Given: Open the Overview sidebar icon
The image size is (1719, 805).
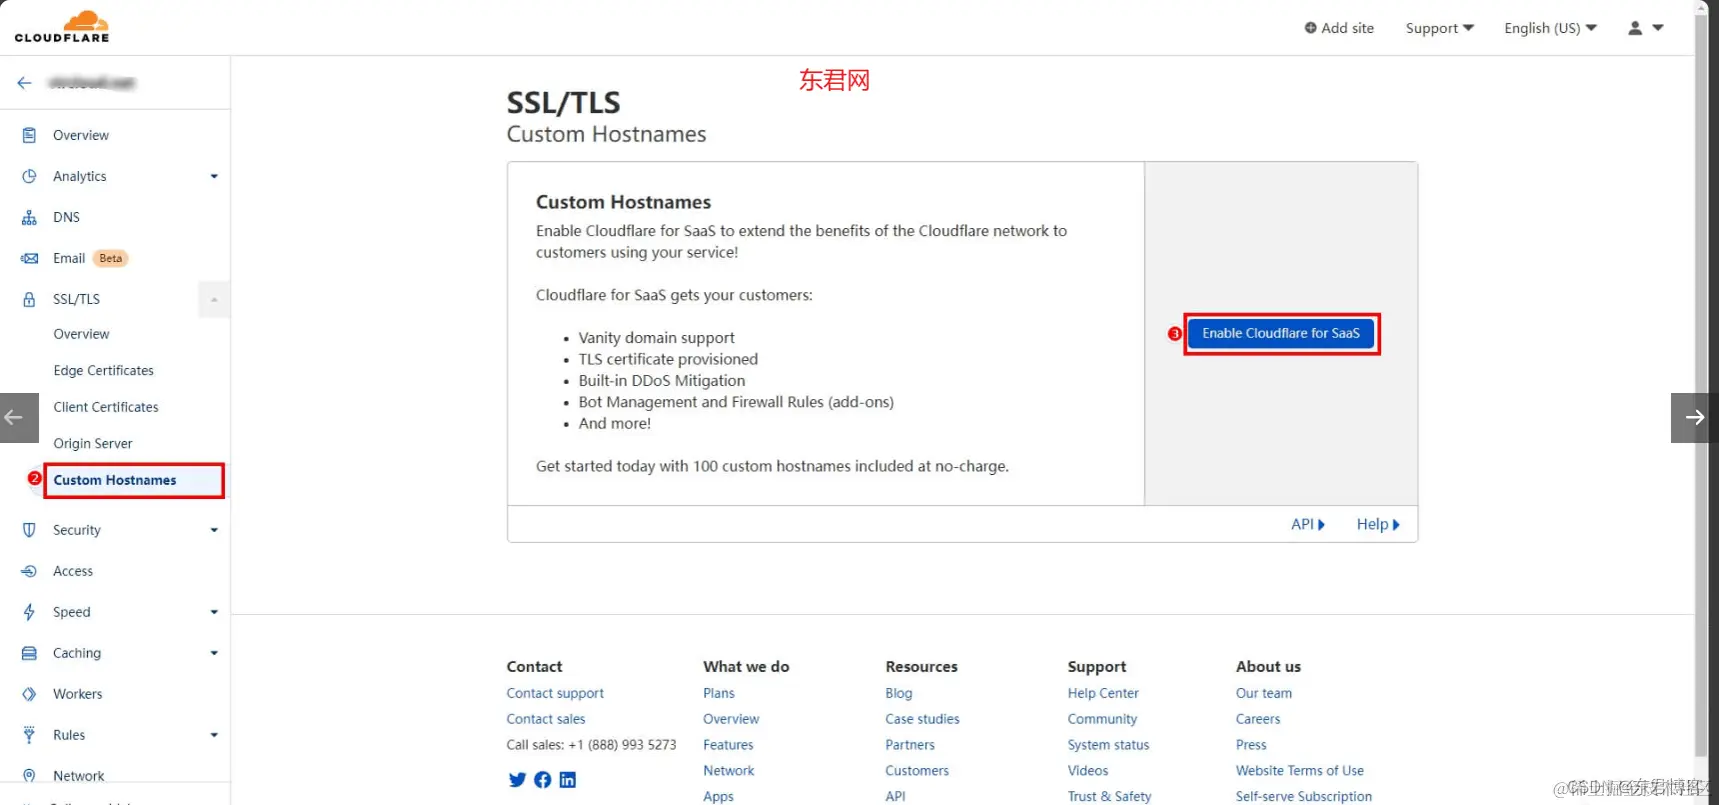Looking at the screenshot, I should point(29,135).
